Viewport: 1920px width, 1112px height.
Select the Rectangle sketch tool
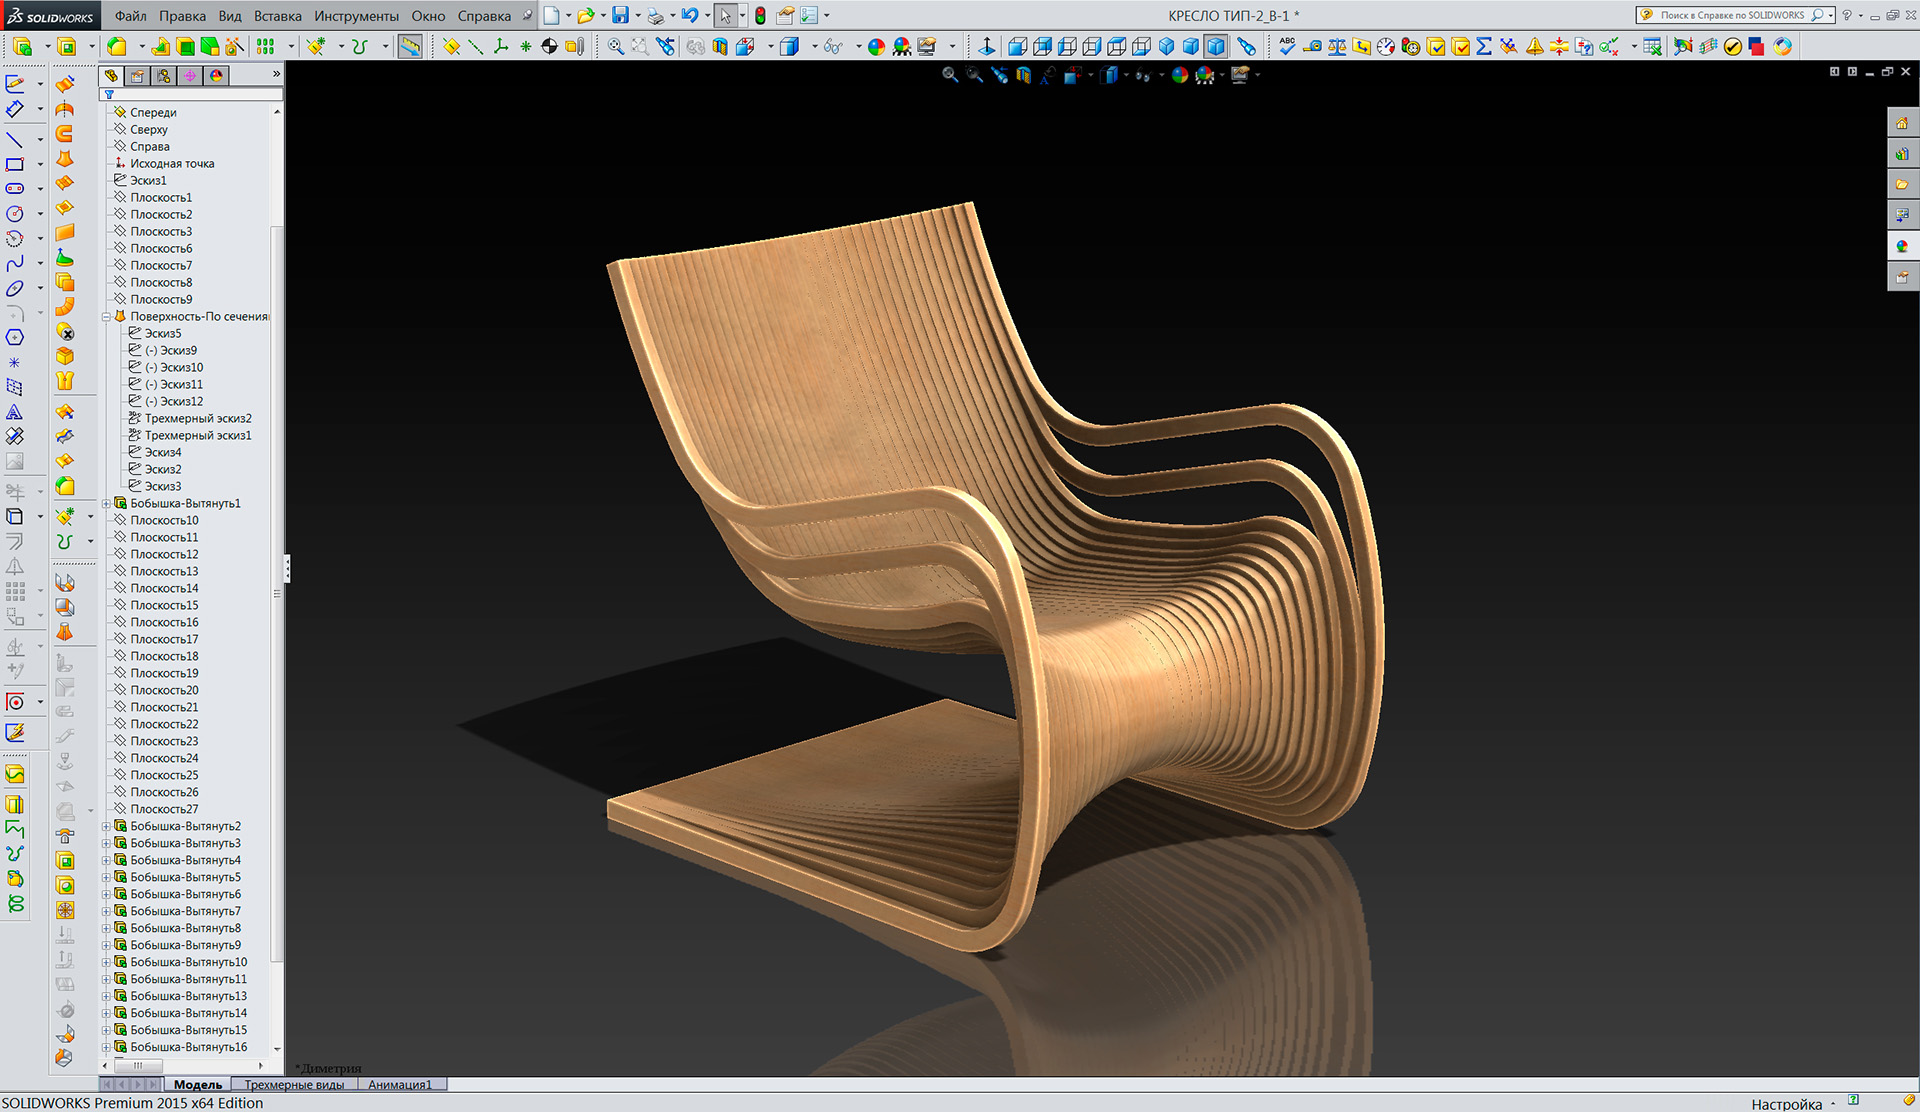pyautogui.click(x=14, y=165)
